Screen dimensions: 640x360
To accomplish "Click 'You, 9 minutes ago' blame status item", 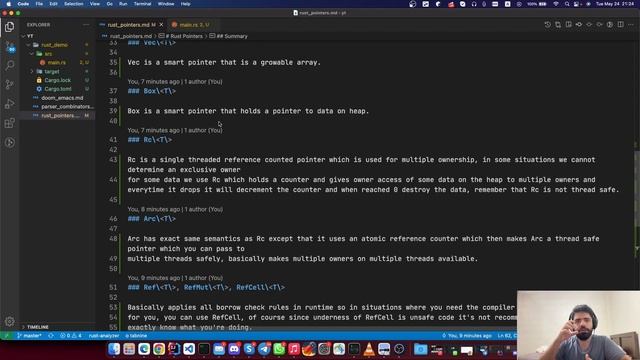I will click(467, 336).
